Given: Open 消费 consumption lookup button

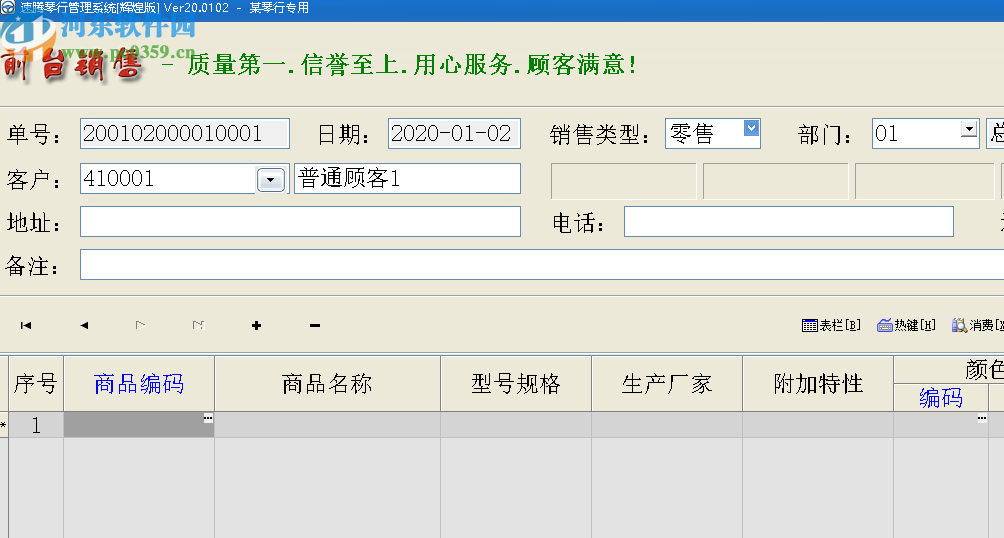Looking at the screenshot, I should pyautogui.click(x=978, y=325).
